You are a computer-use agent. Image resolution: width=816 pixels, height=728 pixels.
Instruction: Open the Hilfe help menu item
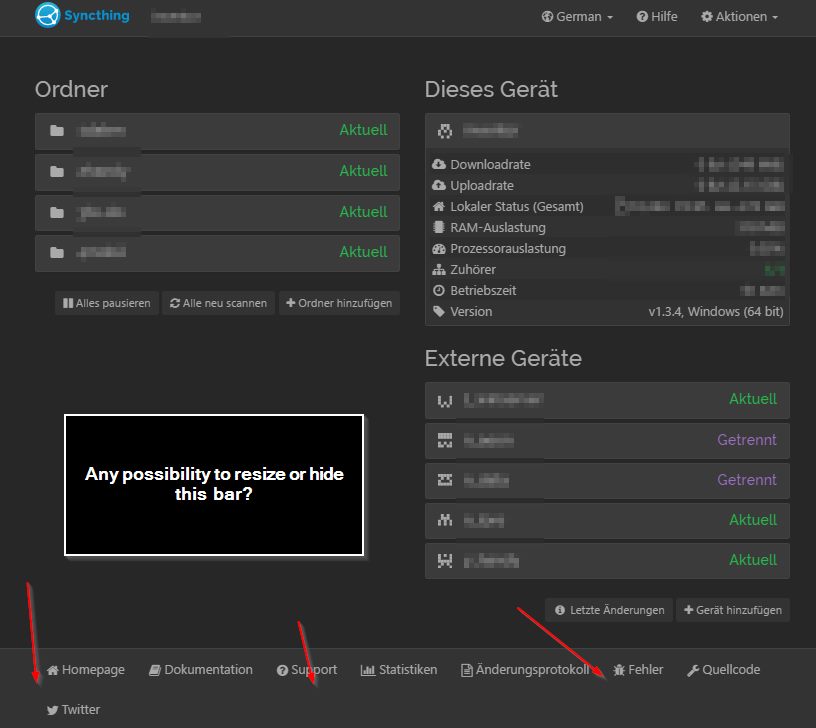tap(657, 17)
